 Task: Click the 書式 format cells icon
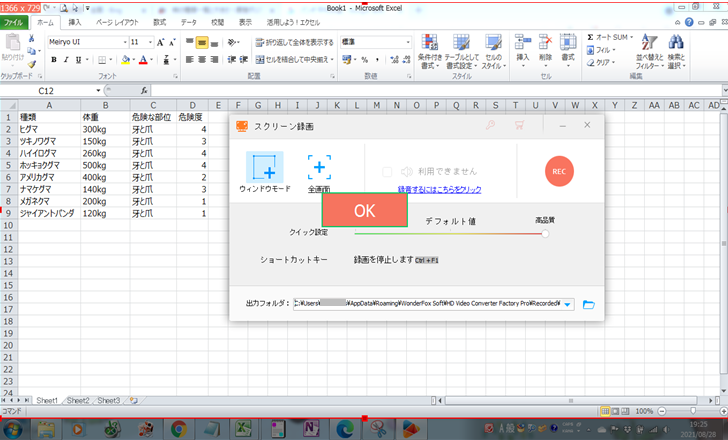568,42
